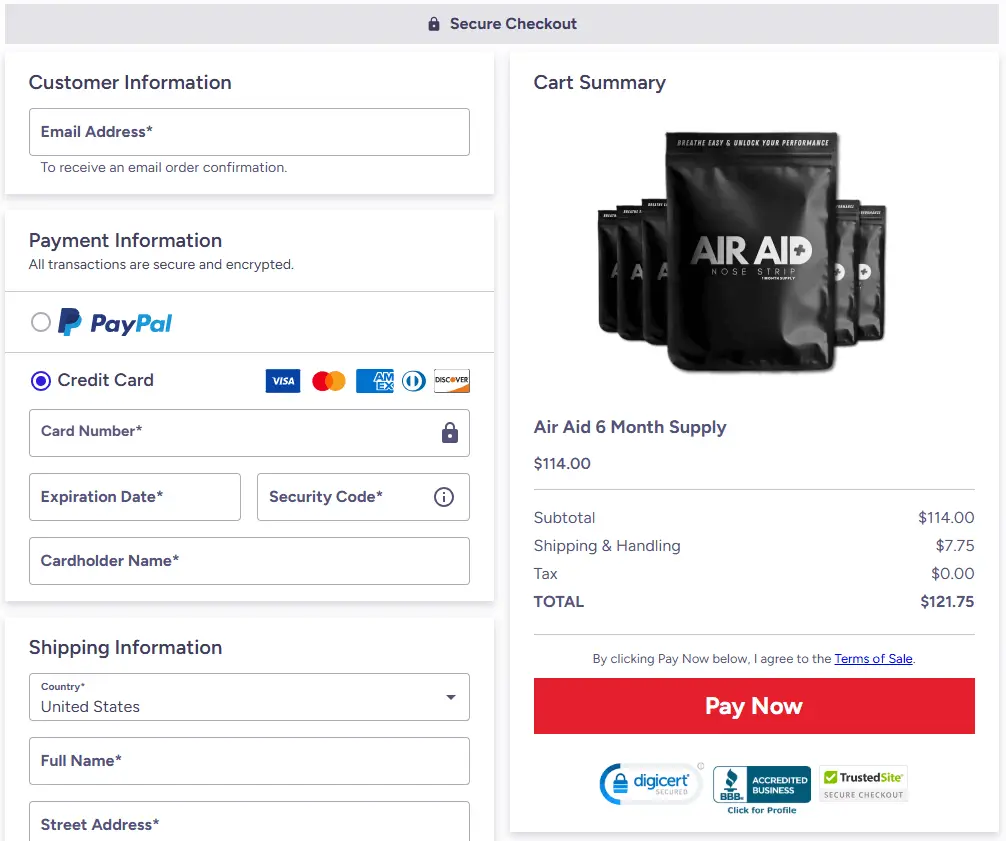The image size is (1006, 841).
Task: Click the Subtotal $114.00 value
Action: (x=946, y=518)
